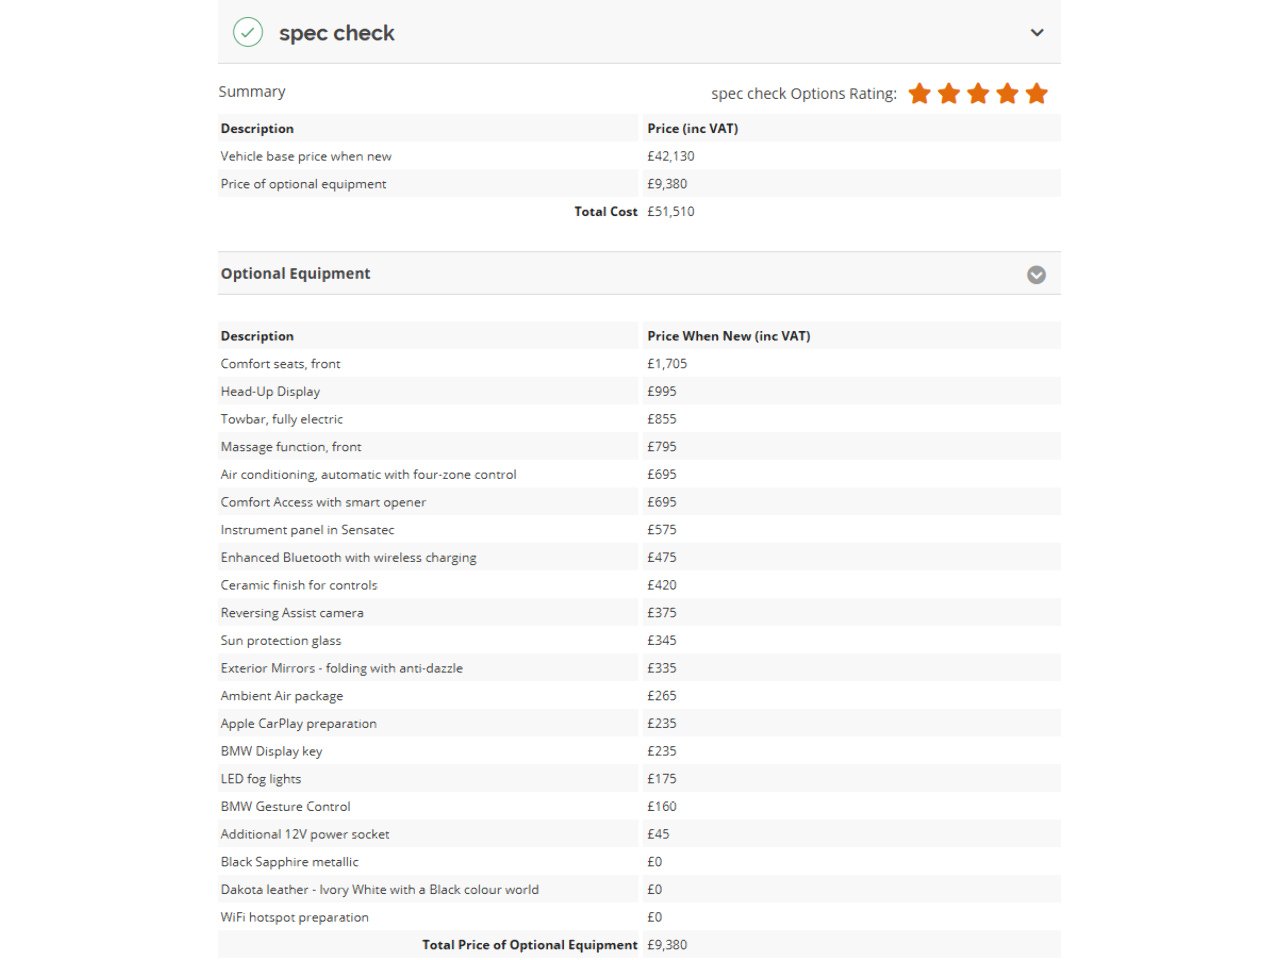
Task: Click the Optional Equipment header bar
Action: pyautogui.click(x=639, y=273)
